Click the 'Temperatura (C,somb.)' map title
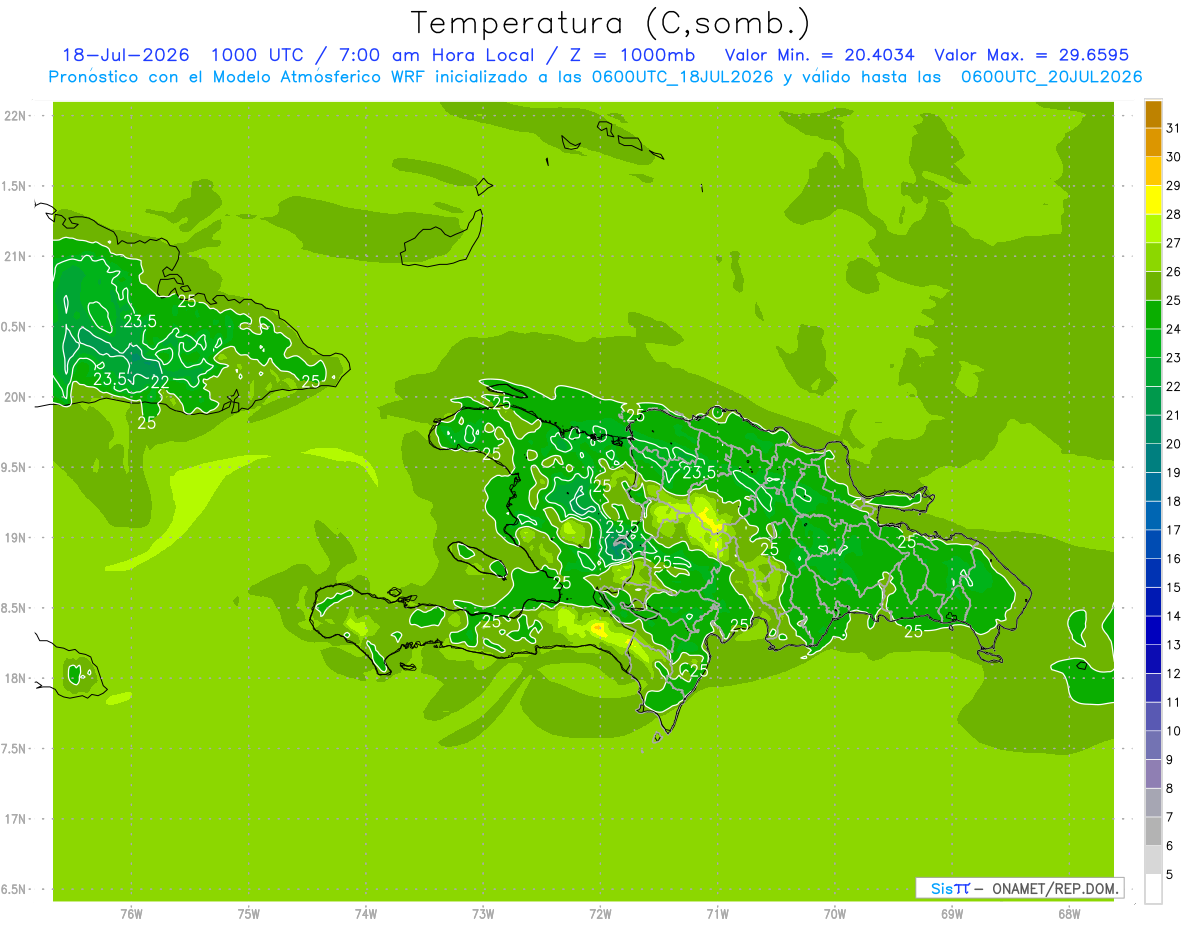The width and height of the screenshot is (1200, 927). point(610,23)
